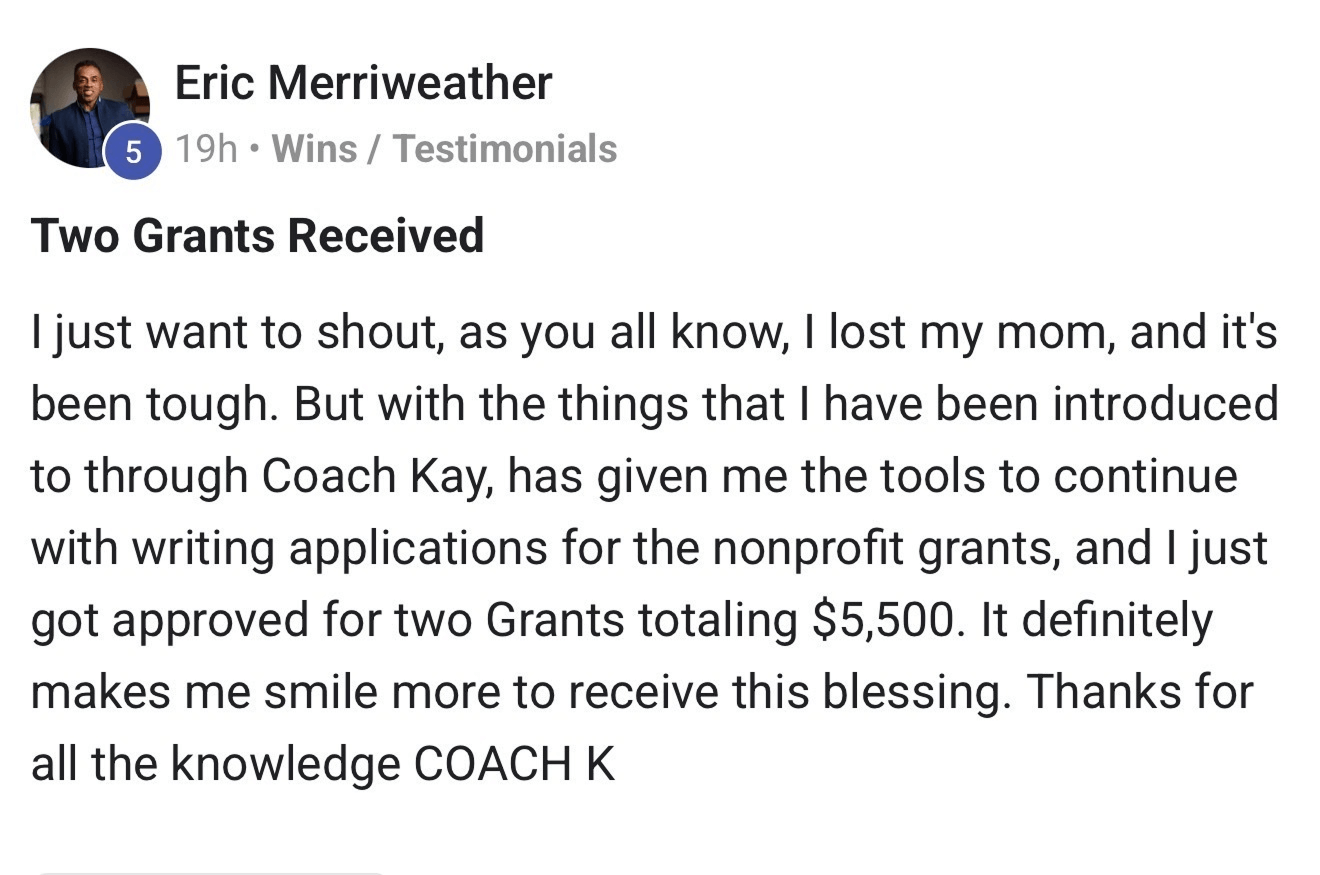Viewport: 1320px width, 875px height.
Task: Click the dot separator after 19h
Action: (x=255, y=150)
